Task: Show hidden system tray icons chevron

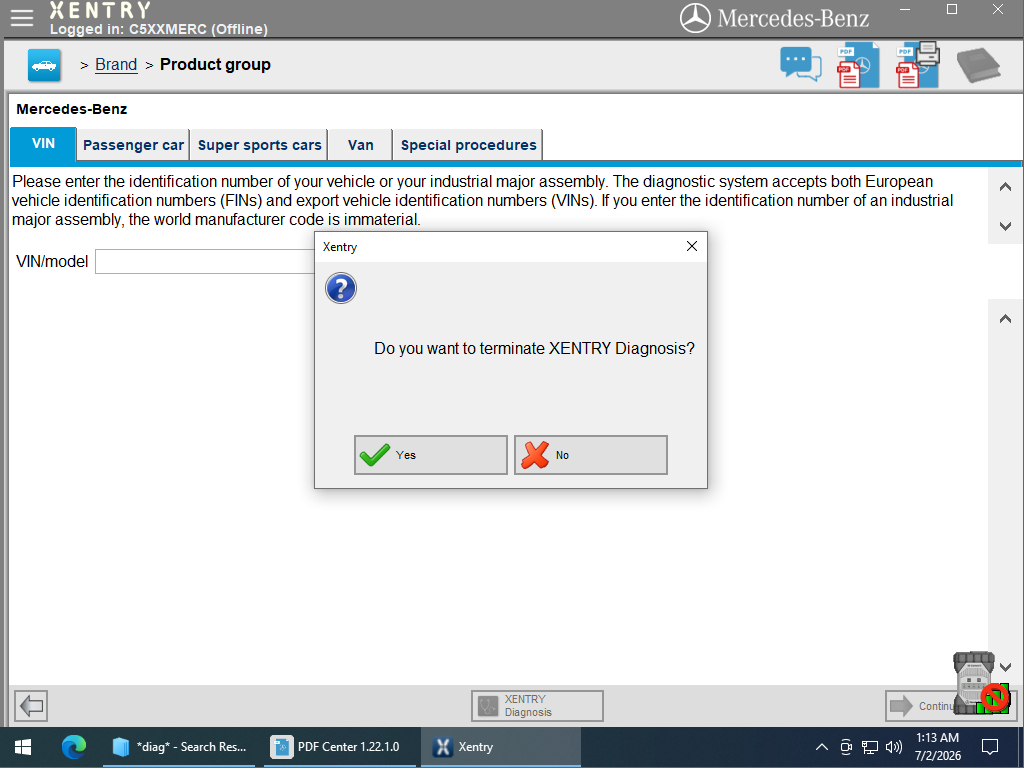Action: pyautogui.click(x=822, y=747)
